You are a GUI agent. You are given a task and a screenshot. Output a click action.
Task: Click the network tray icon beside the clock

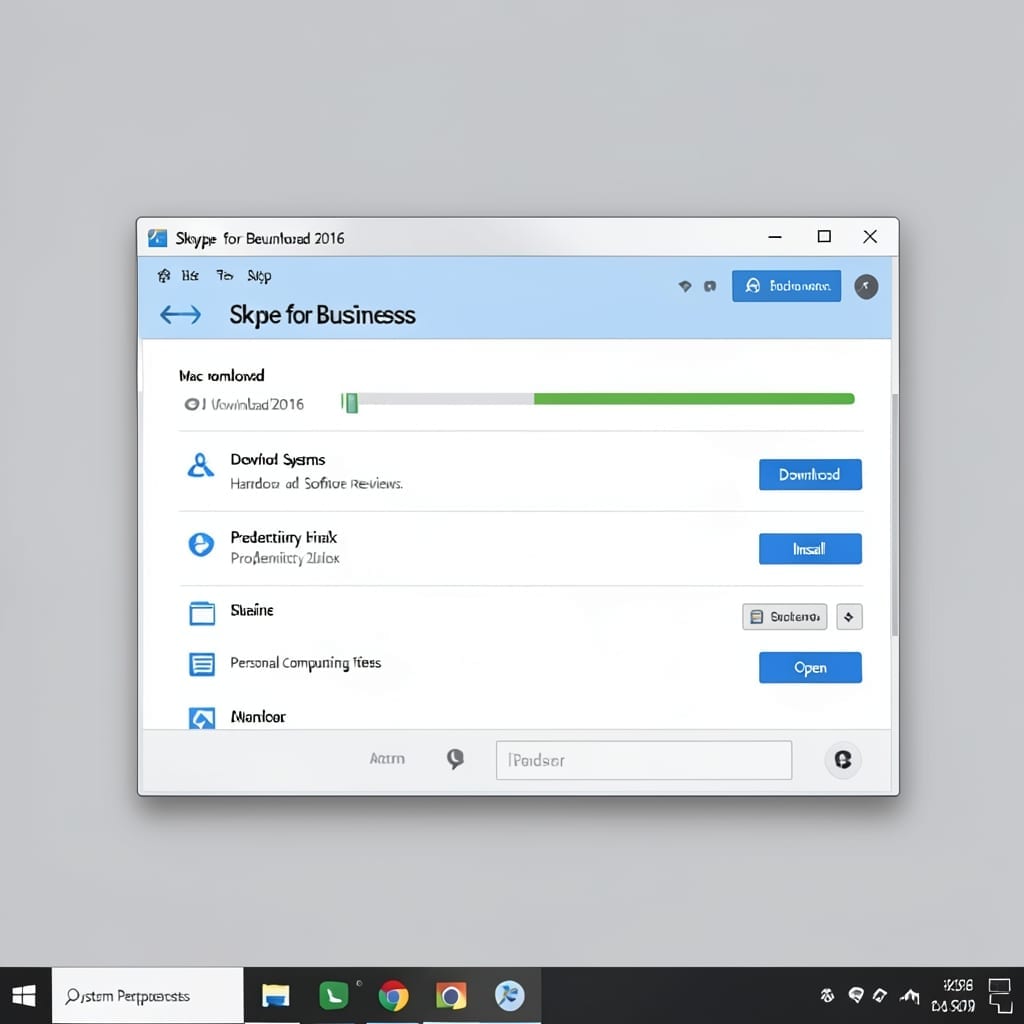(909, 996)
